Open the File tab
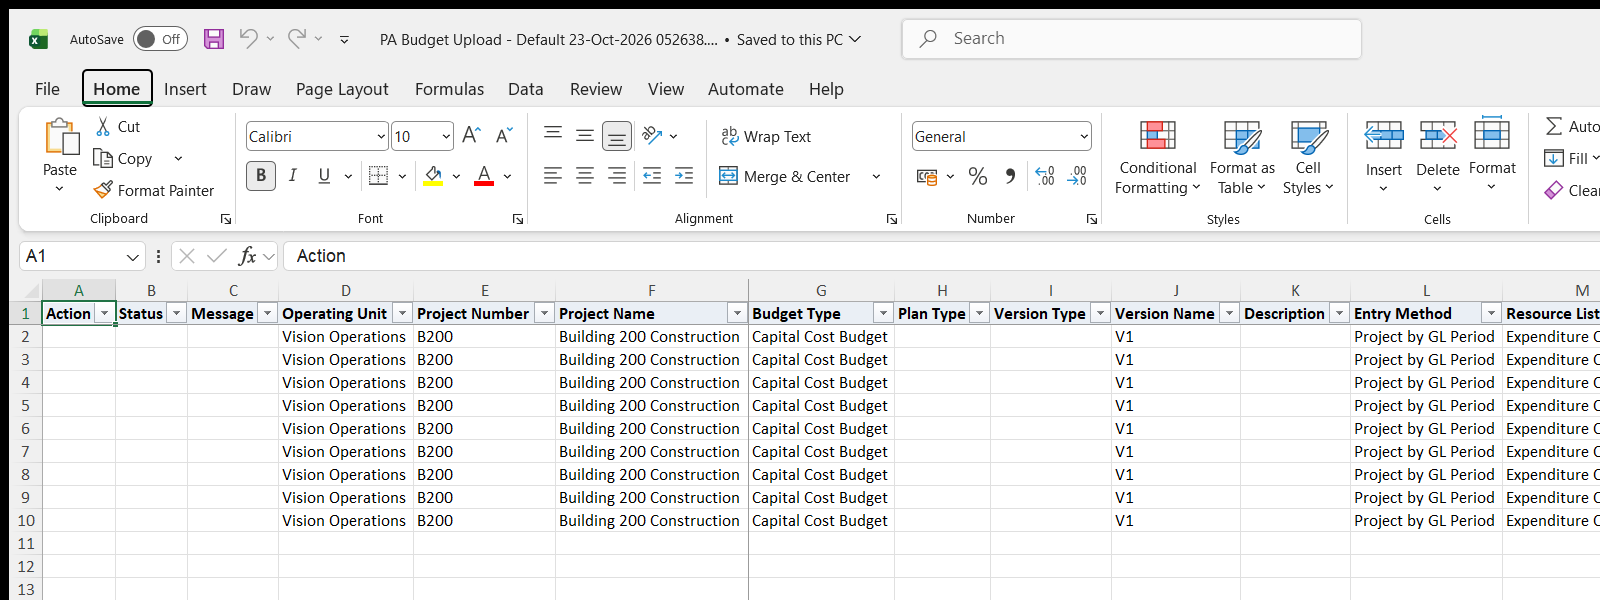This screenshot has height=600, width=1600. tap(47, 89)
